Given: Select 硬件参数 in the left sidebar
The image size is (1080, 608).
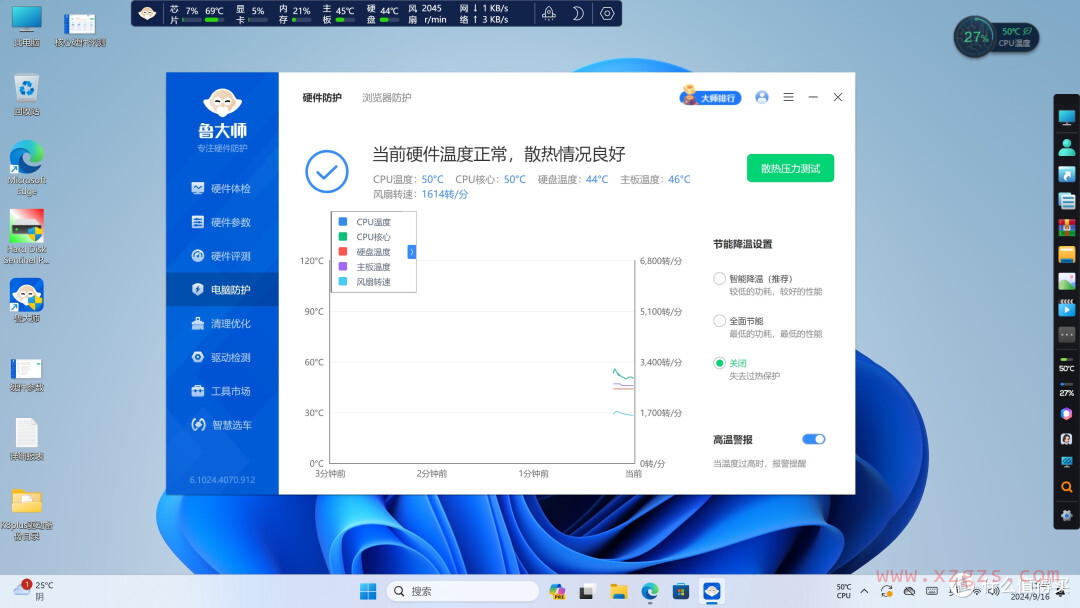Looking at the screenshot, I should tap(222, 221).
